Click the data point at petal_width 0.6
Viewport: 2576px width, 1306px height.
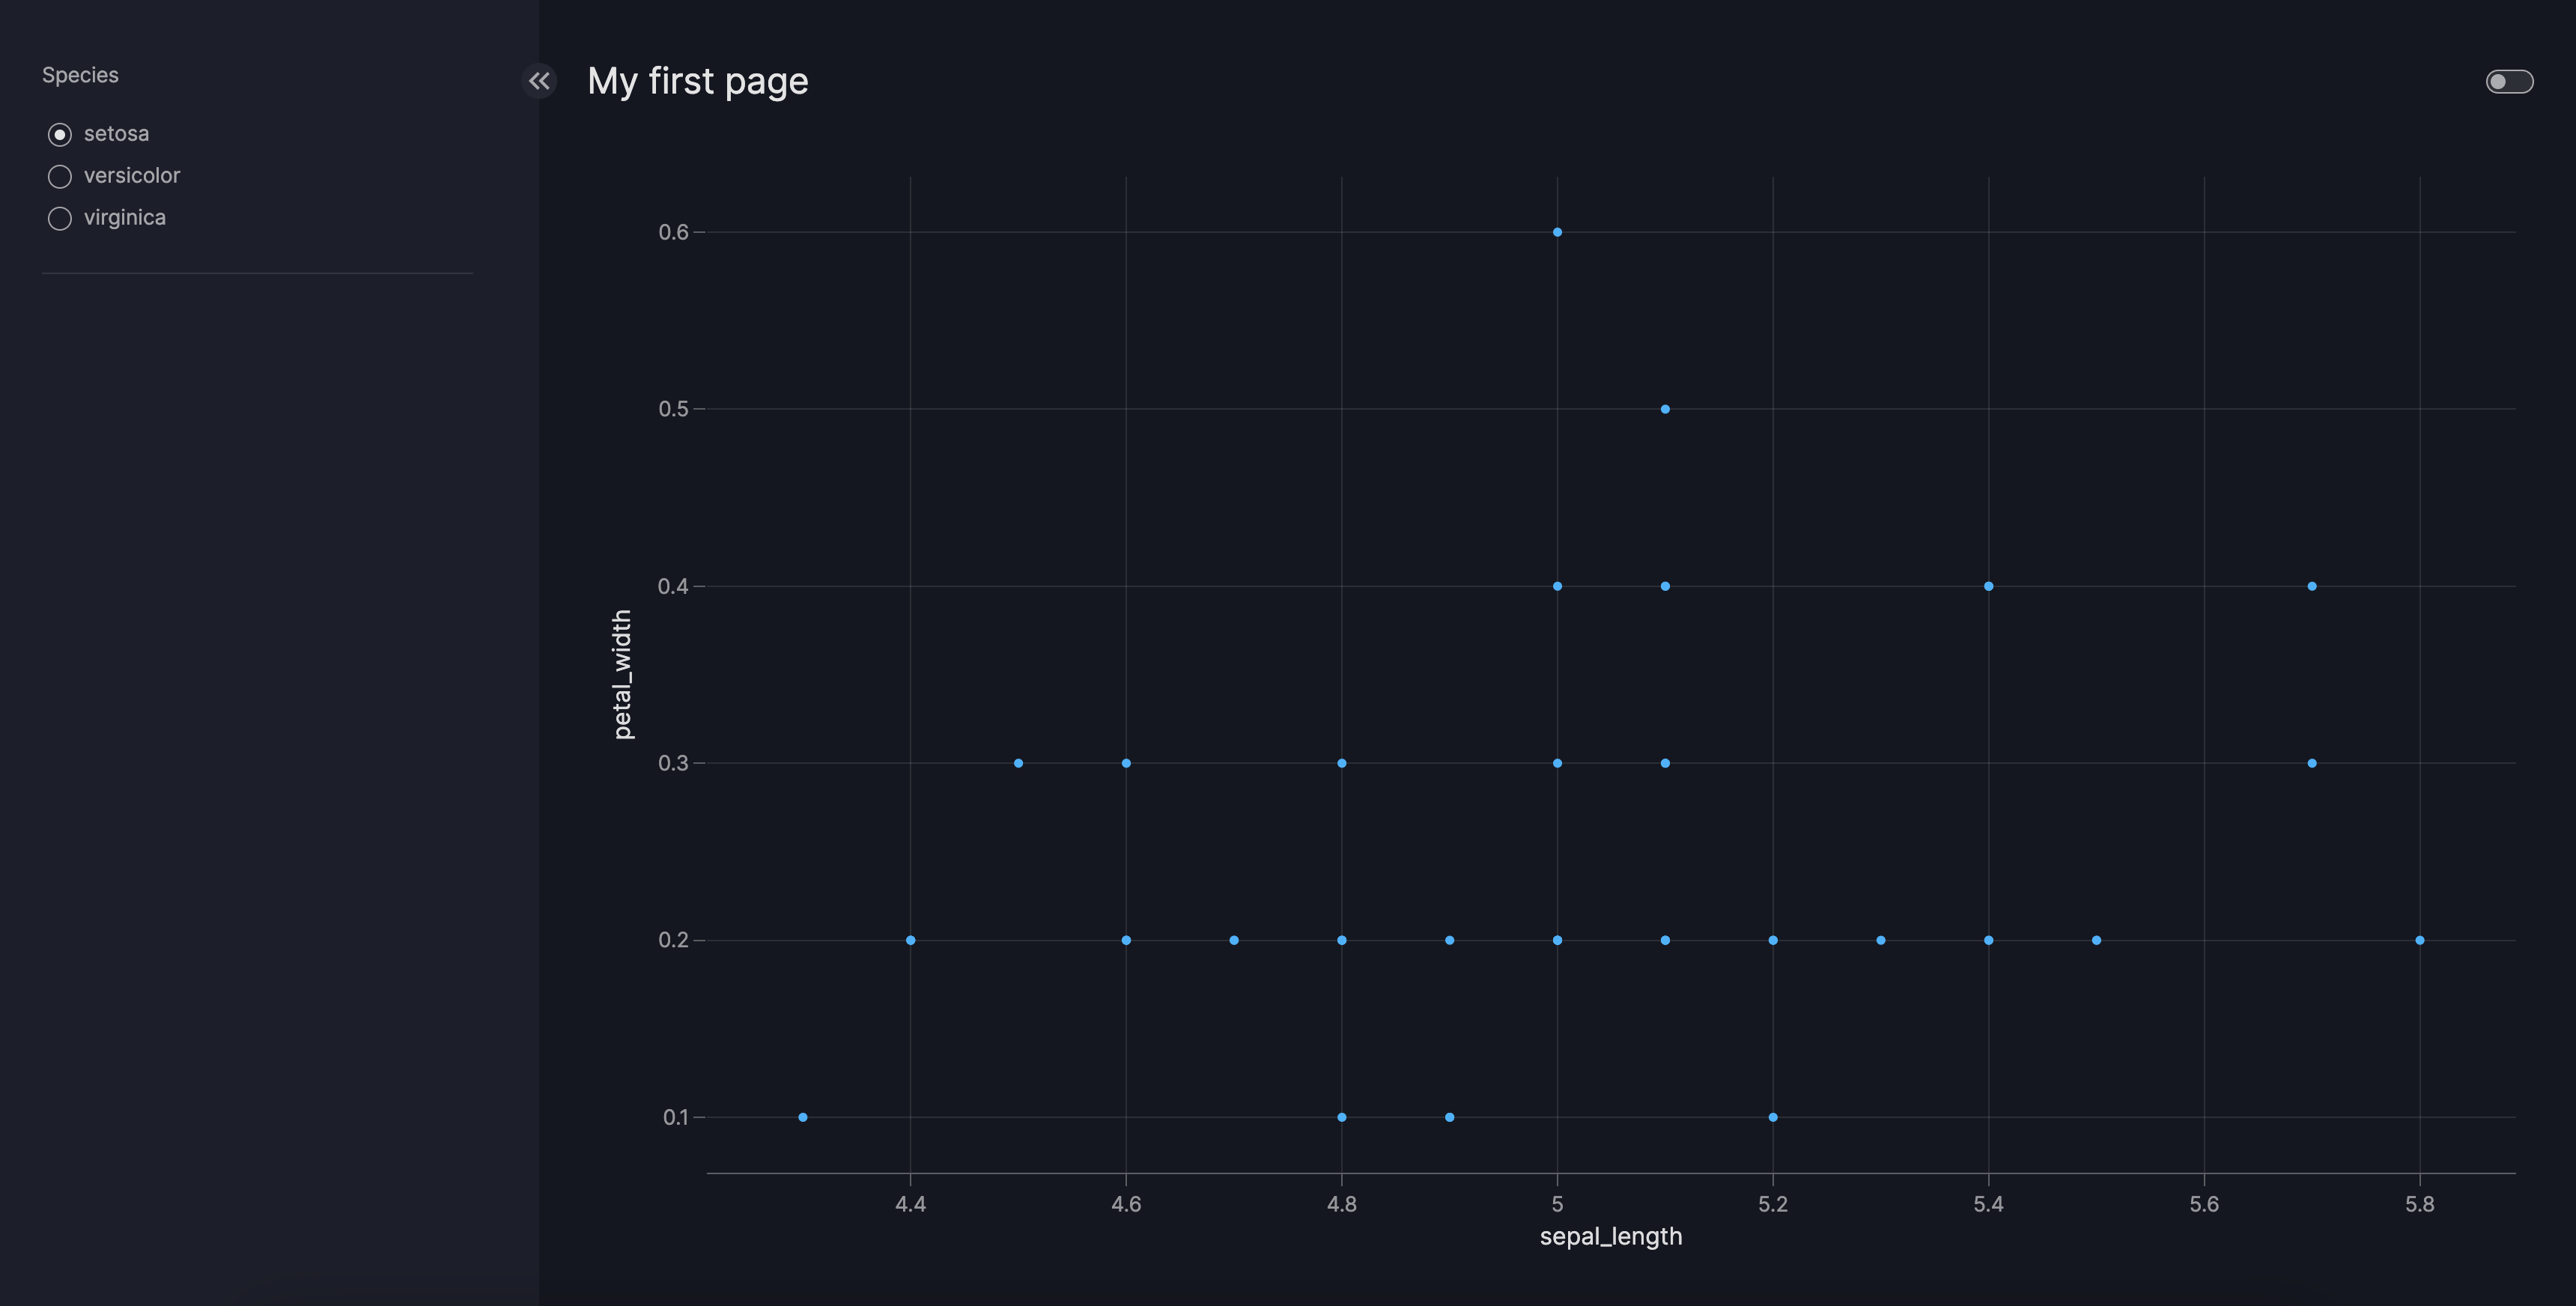(x=1557, y=232)
